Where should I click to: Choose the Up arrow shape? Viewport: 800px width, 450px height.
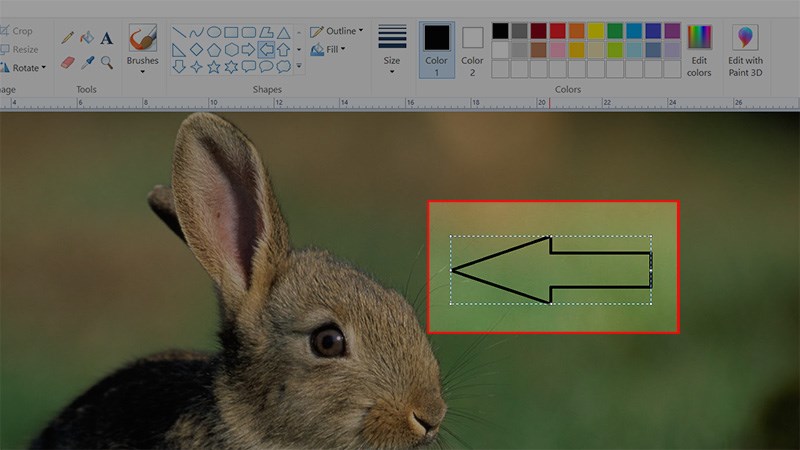click(x=284, y=49)
